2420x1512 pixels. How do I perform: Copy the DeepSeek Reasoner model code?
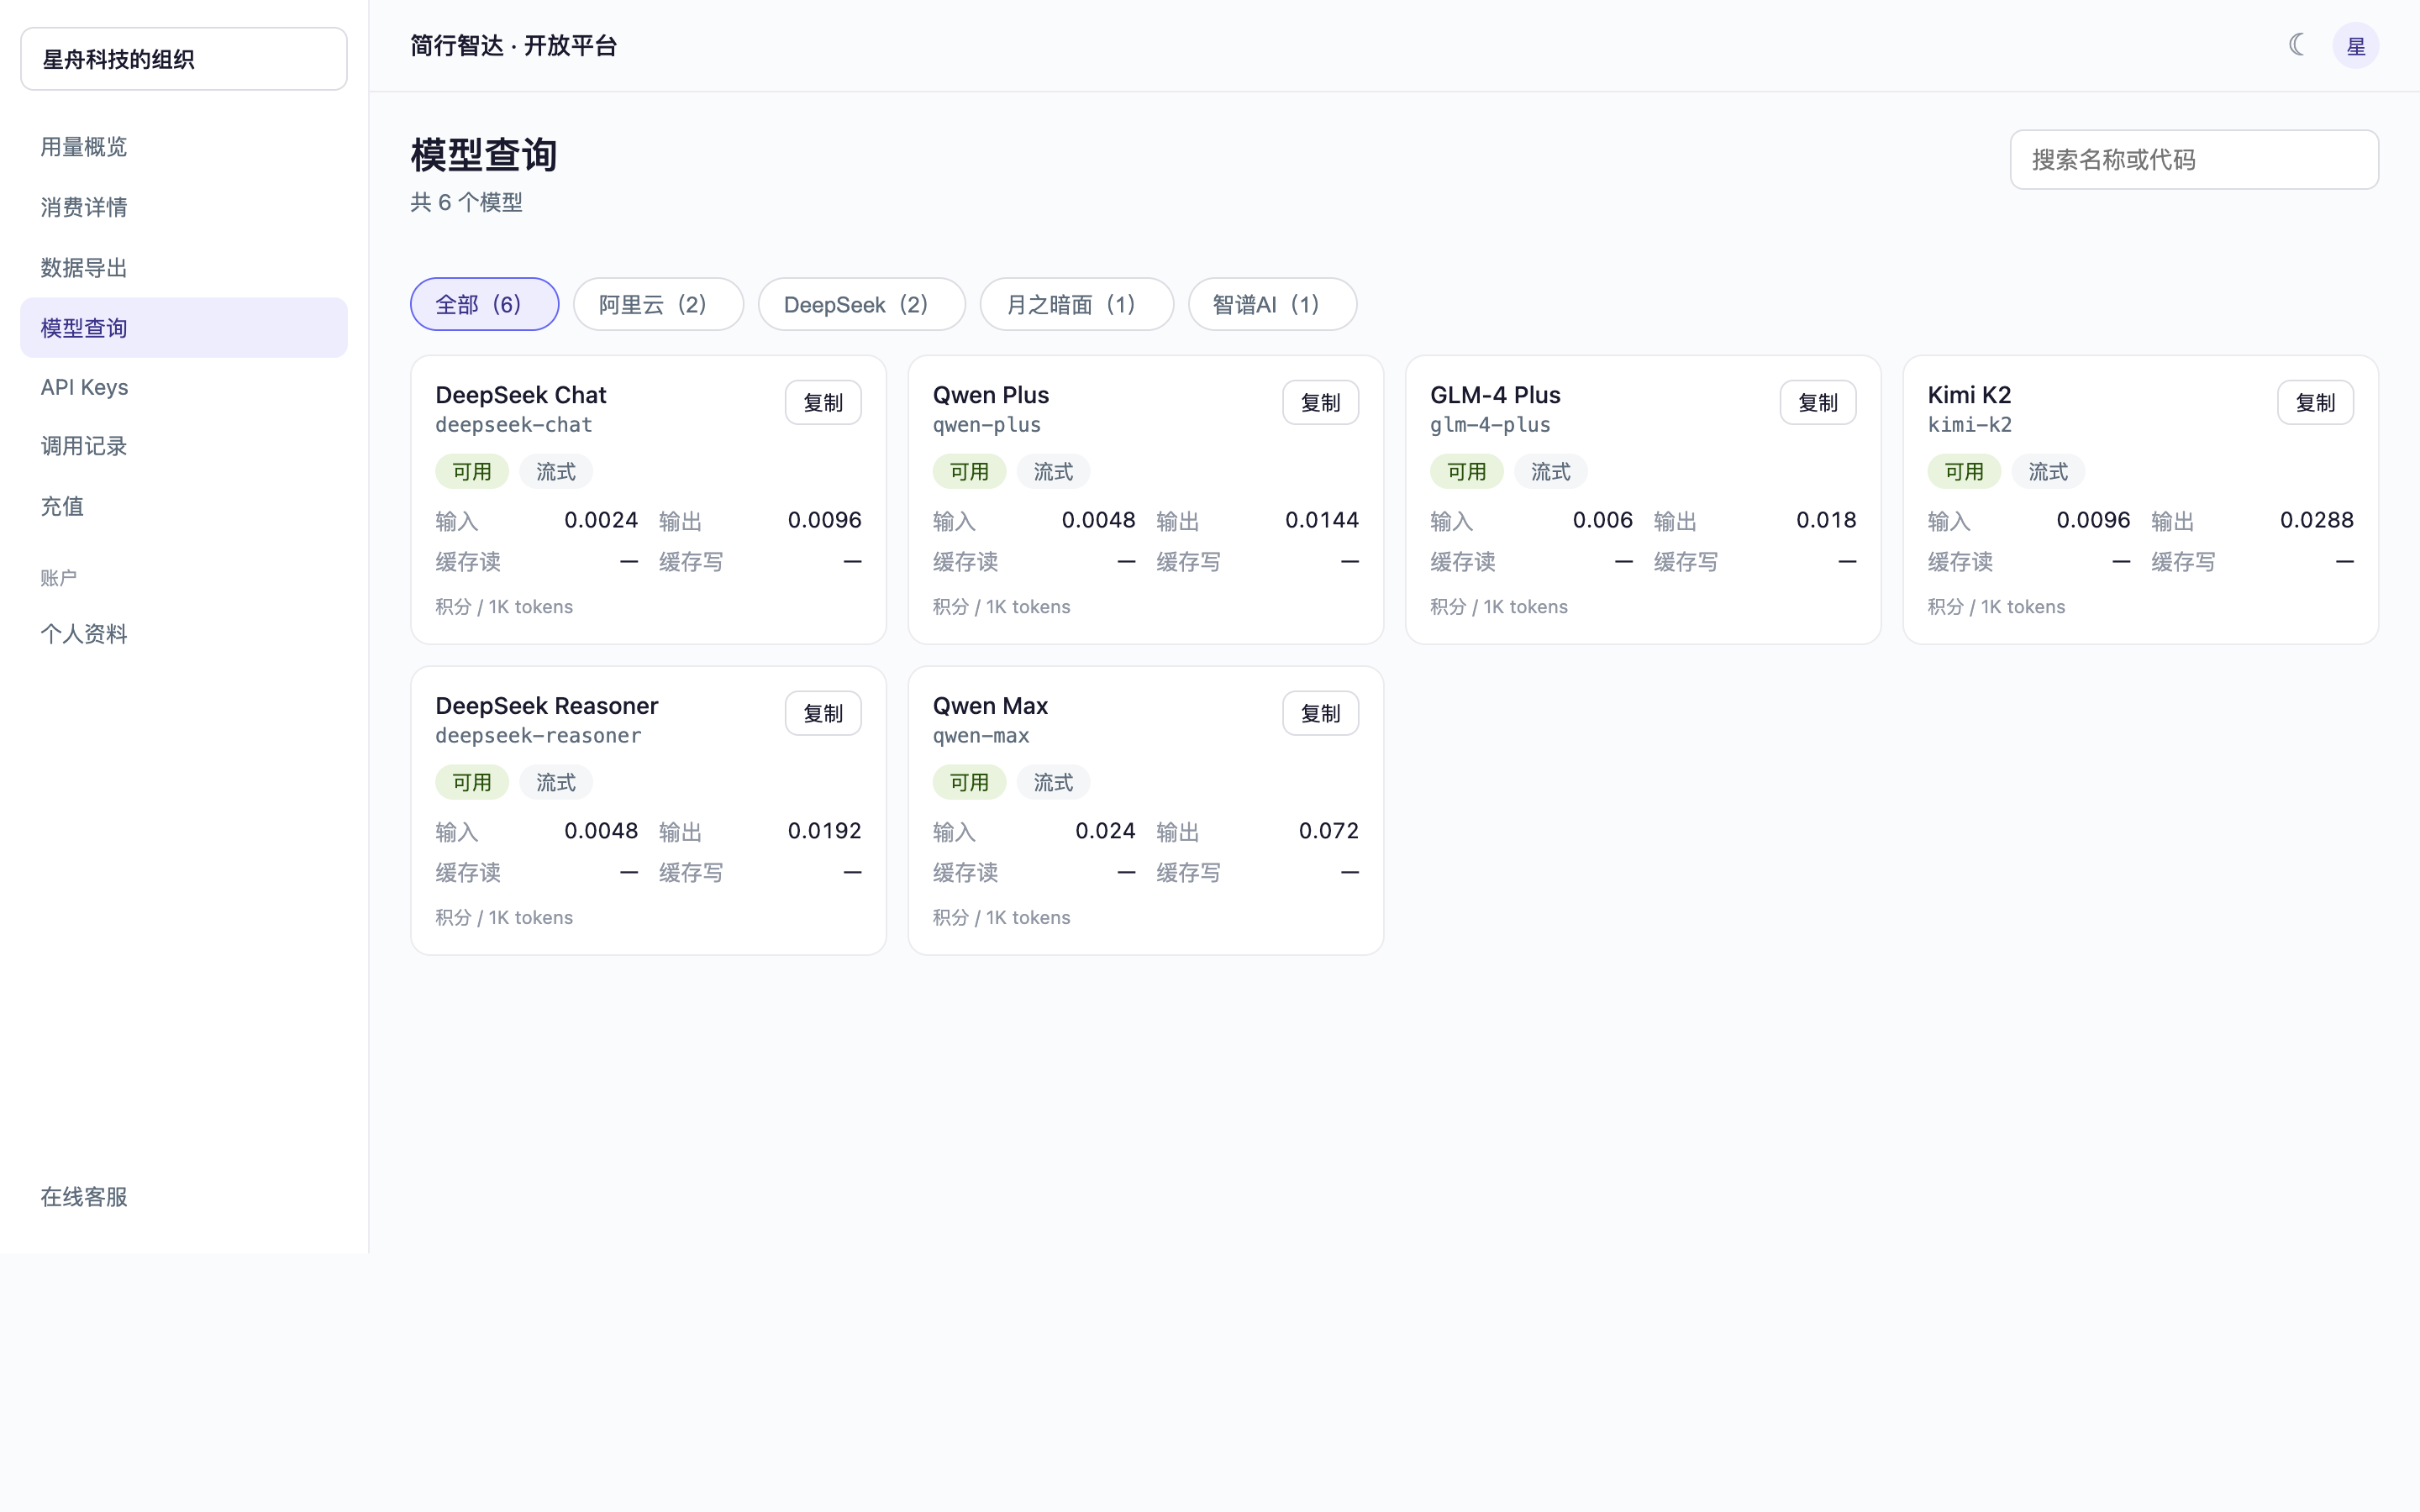(x=823, y=714)
